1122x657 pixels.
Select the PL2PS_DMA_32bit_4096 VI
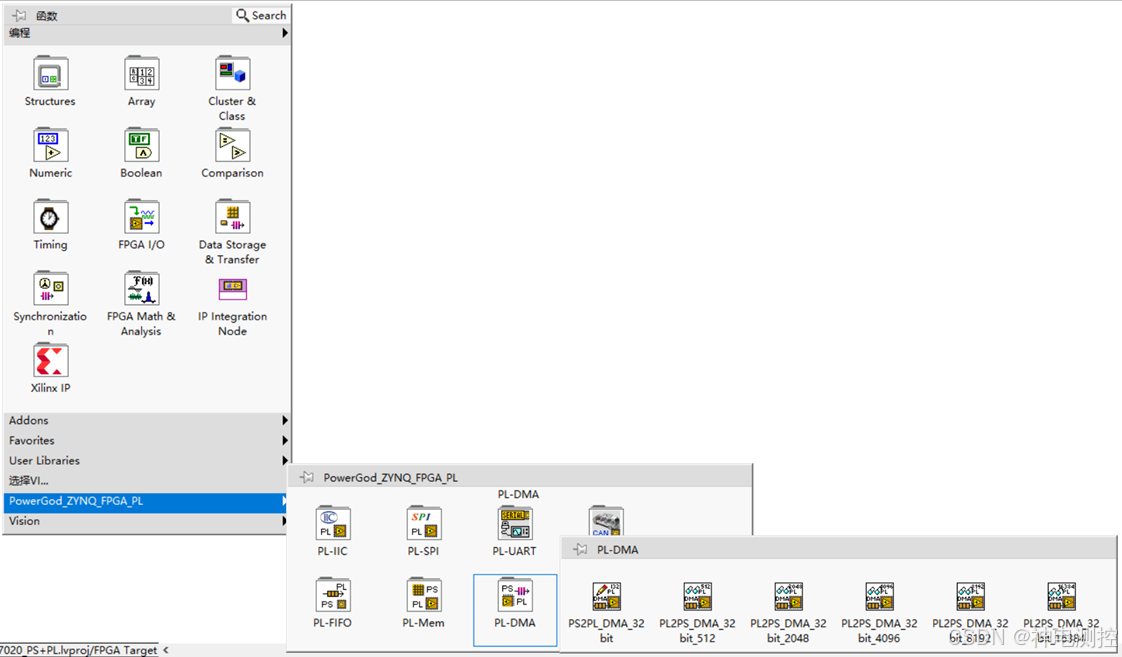pyautogui.click(x=879, y=596)
